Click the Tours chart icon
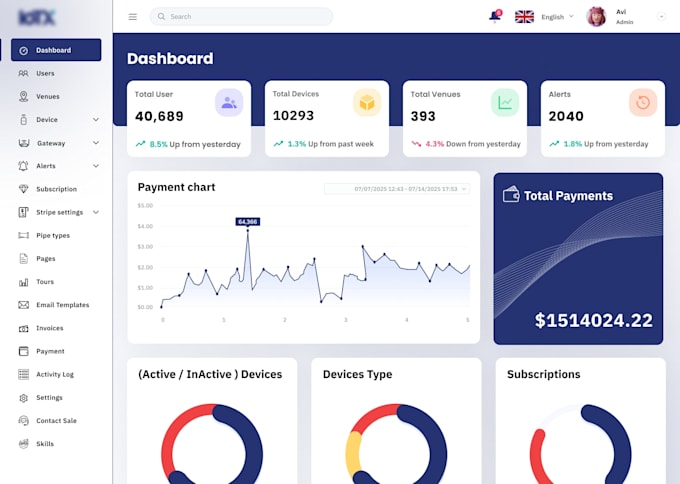The height and width of the screenshot is (484, 680). [x=23, y=282]
